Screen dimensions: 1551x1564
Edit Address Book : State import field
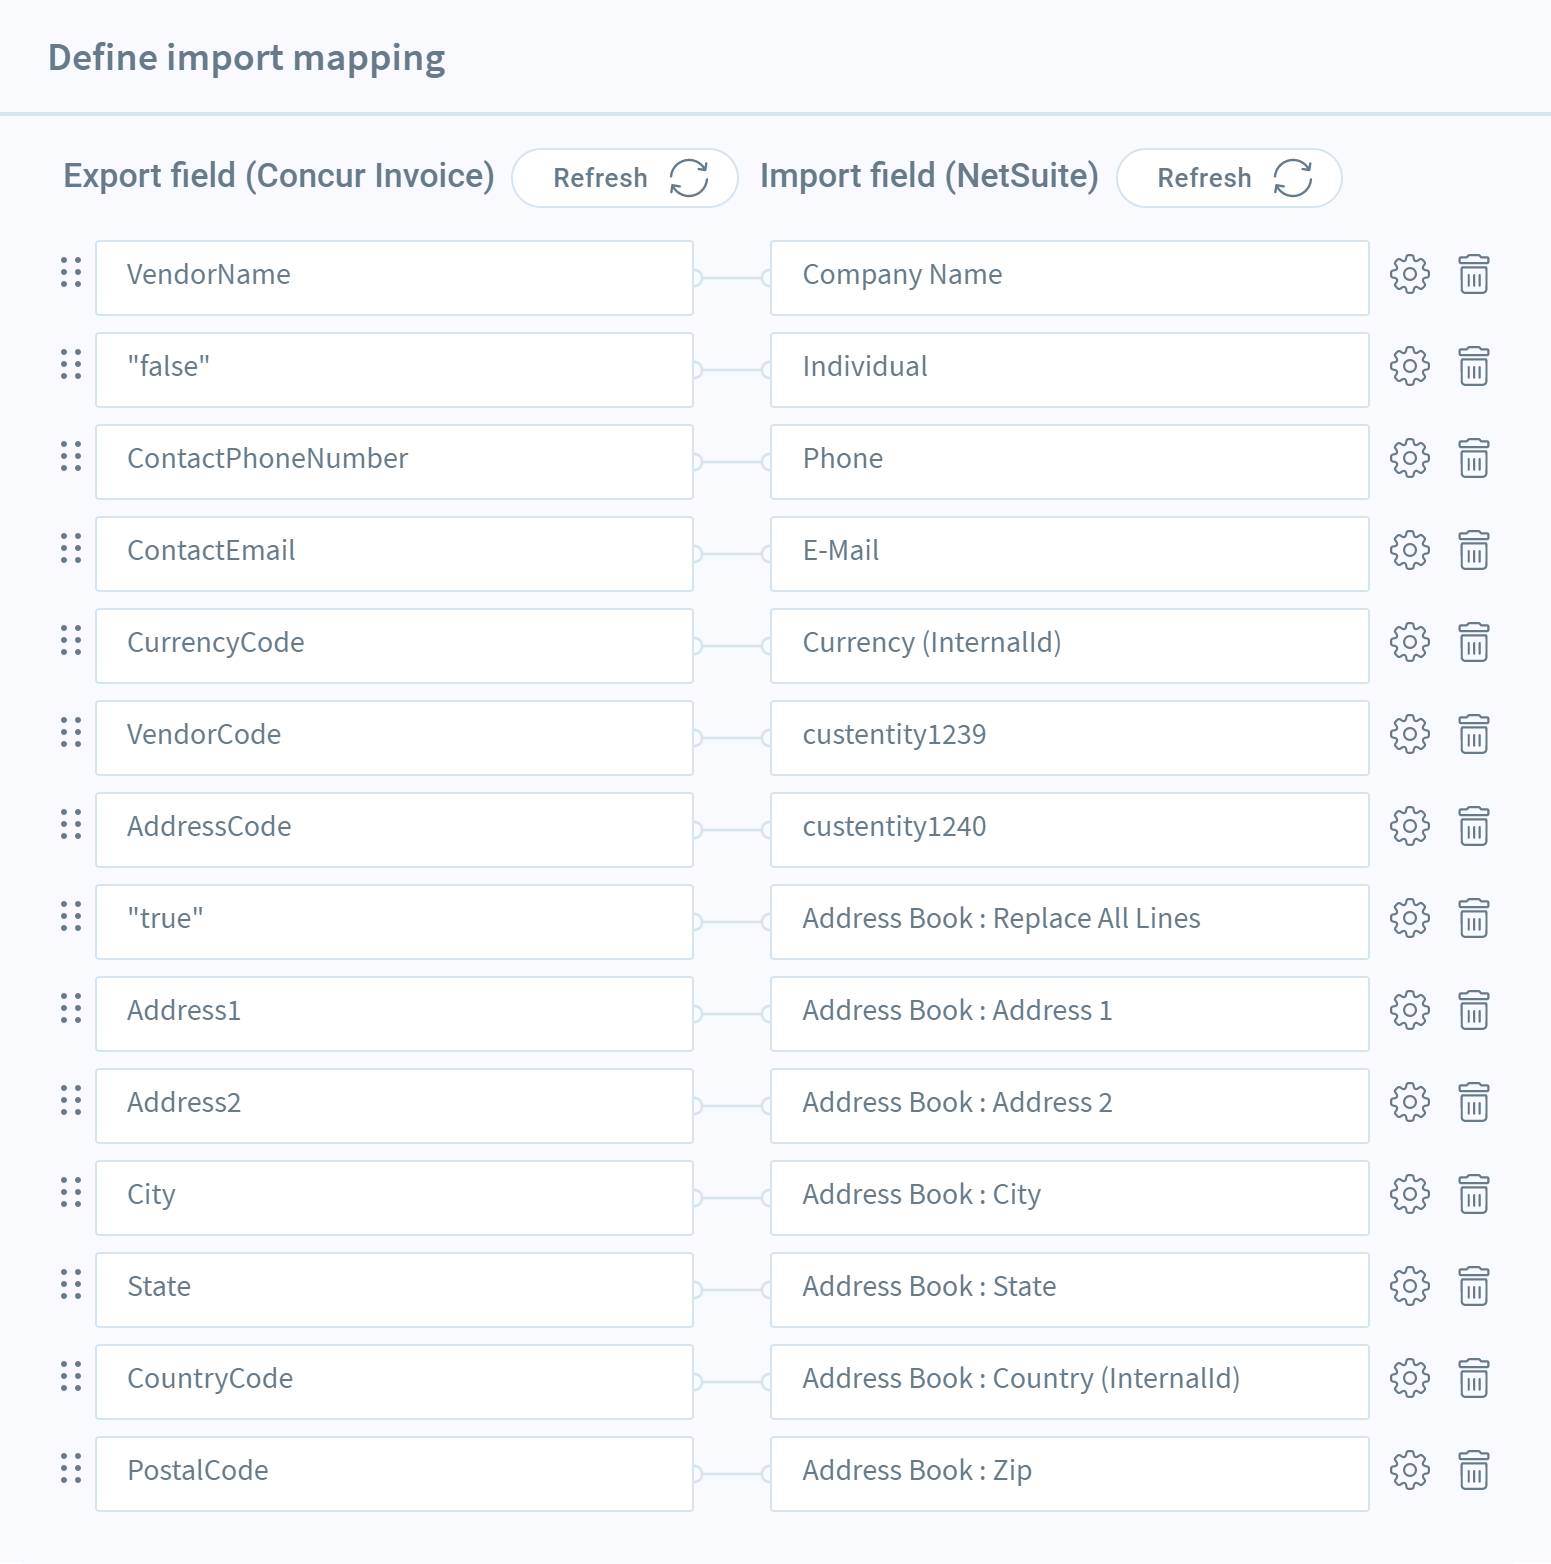click(x=1070, y=1290)
